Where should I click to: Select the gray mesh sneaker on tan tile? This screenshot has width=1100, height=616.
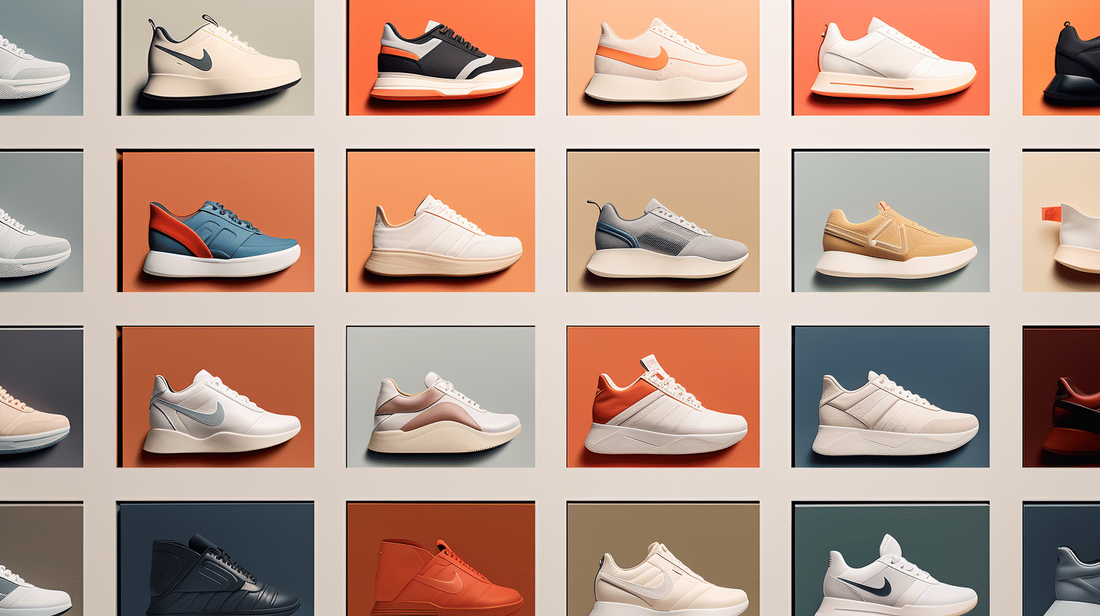click(666, 240)
